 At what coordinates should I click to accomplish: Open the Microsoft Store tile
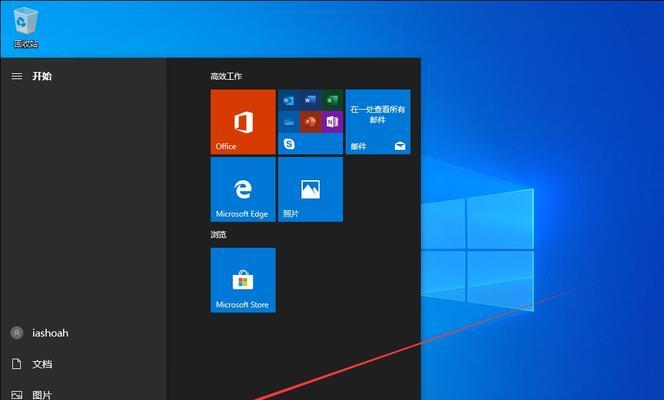(x=243, y=280)
